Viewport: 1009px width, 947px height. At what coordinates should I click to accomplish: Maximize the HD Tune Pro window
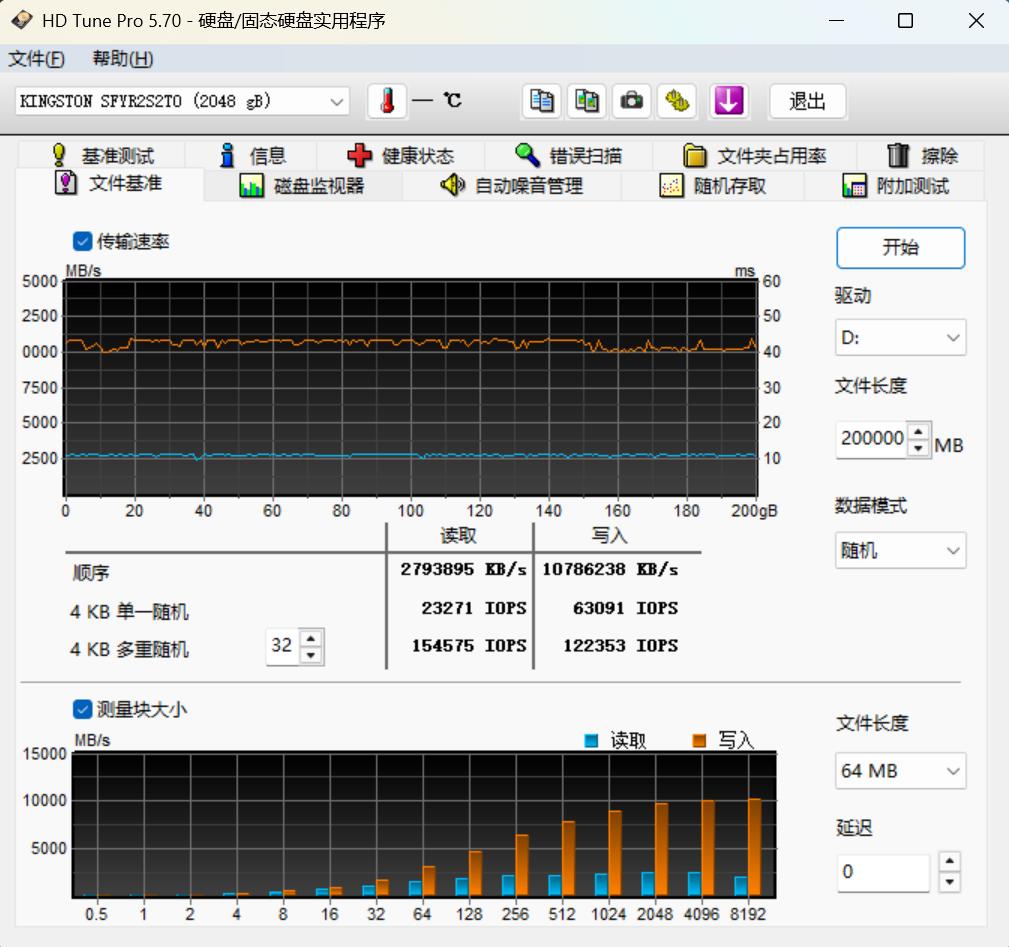[x=905, y=21]
